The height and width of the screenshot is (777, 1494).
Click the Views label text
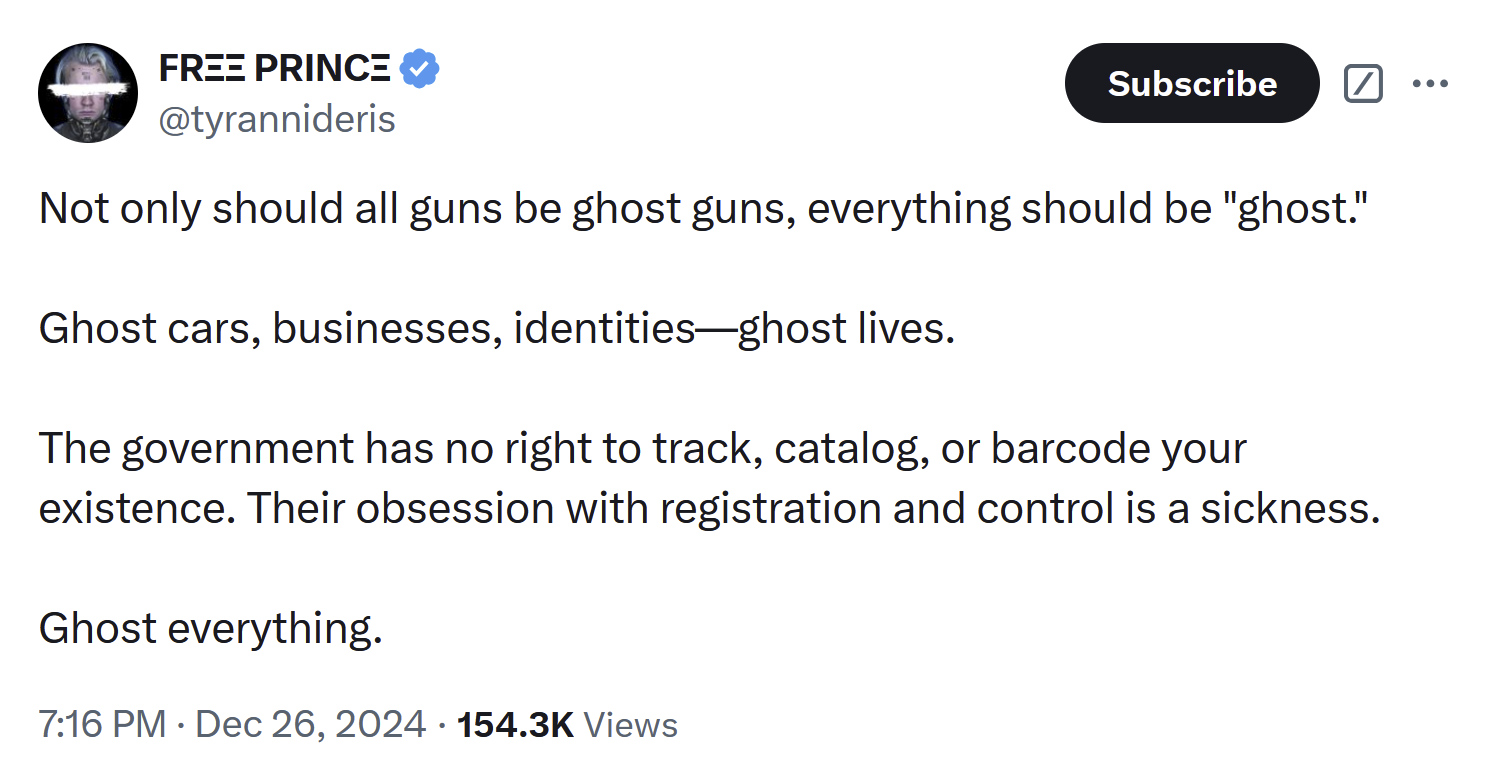(630, 724)
